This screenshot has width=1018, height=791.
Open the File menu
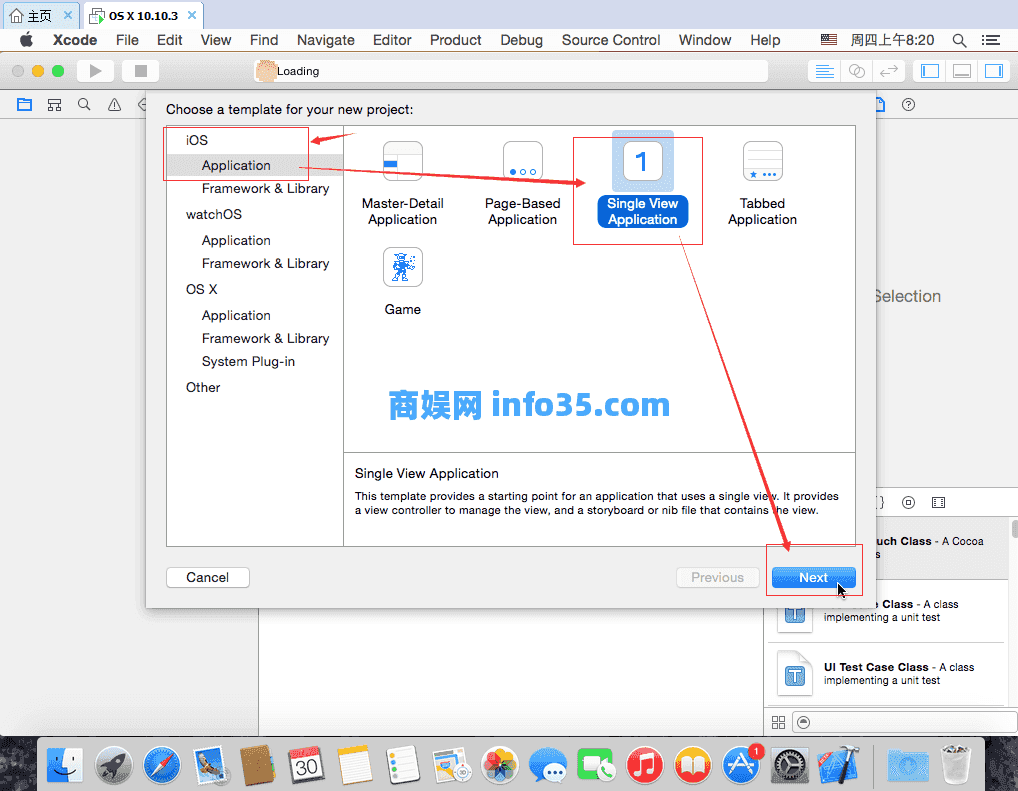pos(127,40)
